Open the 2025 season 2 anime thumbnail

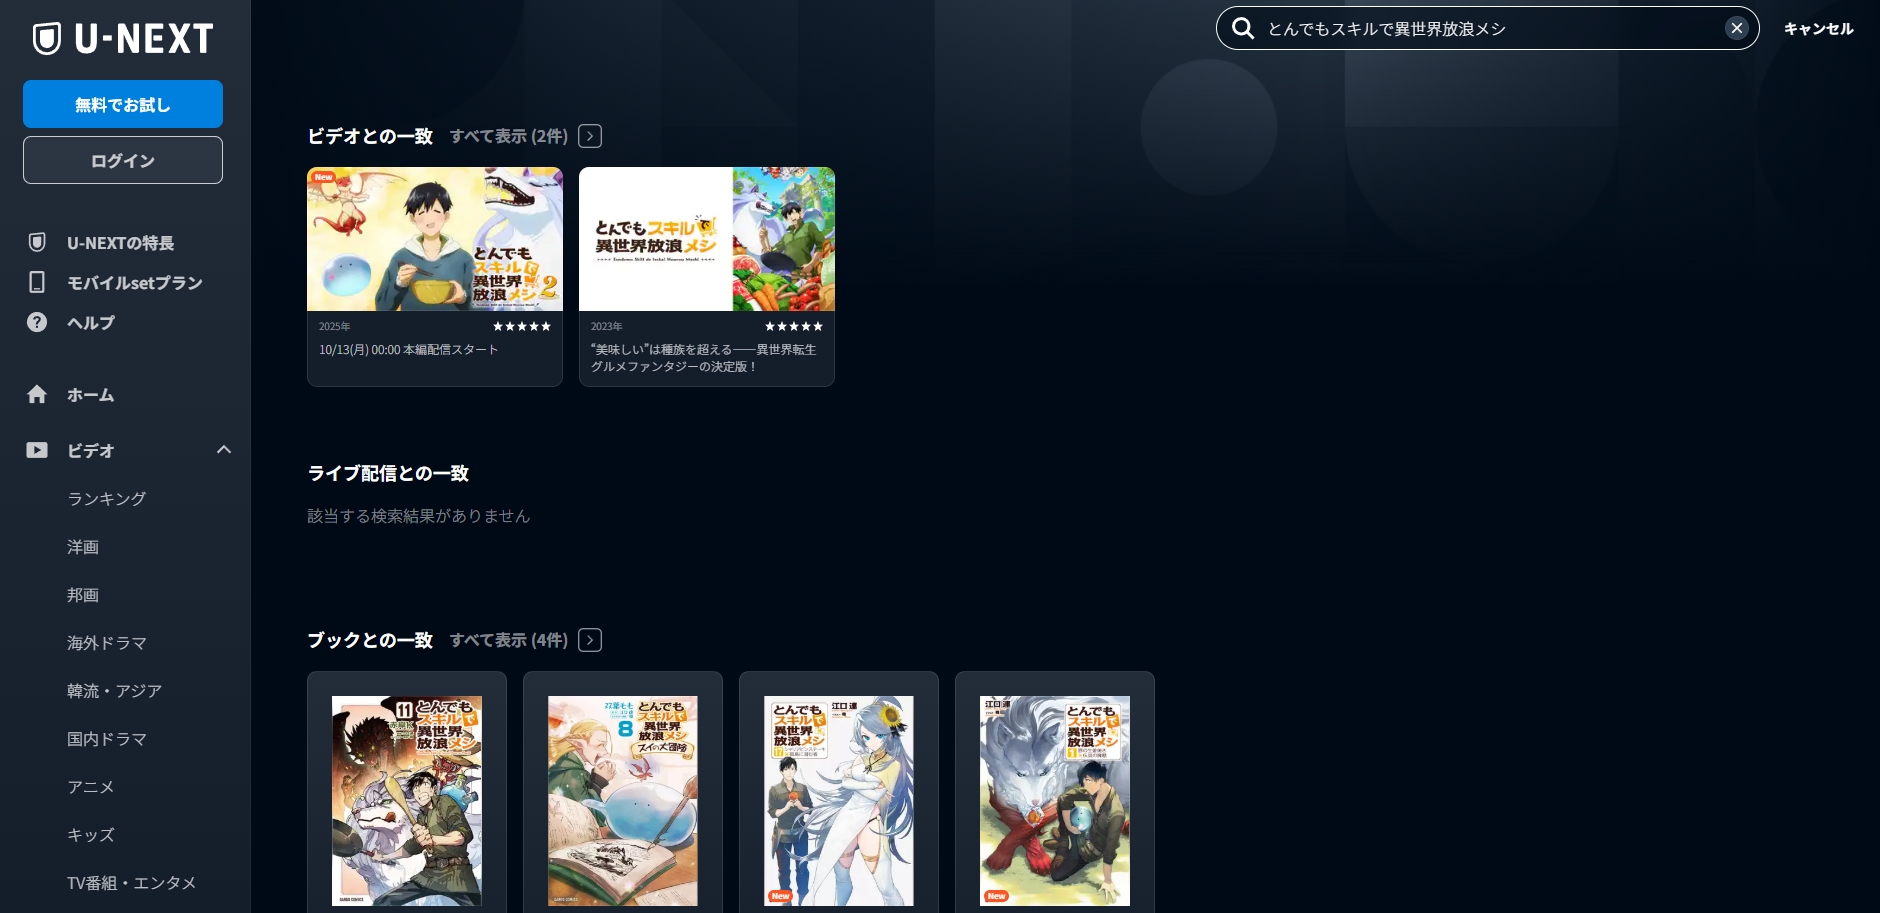click(435, 239)
